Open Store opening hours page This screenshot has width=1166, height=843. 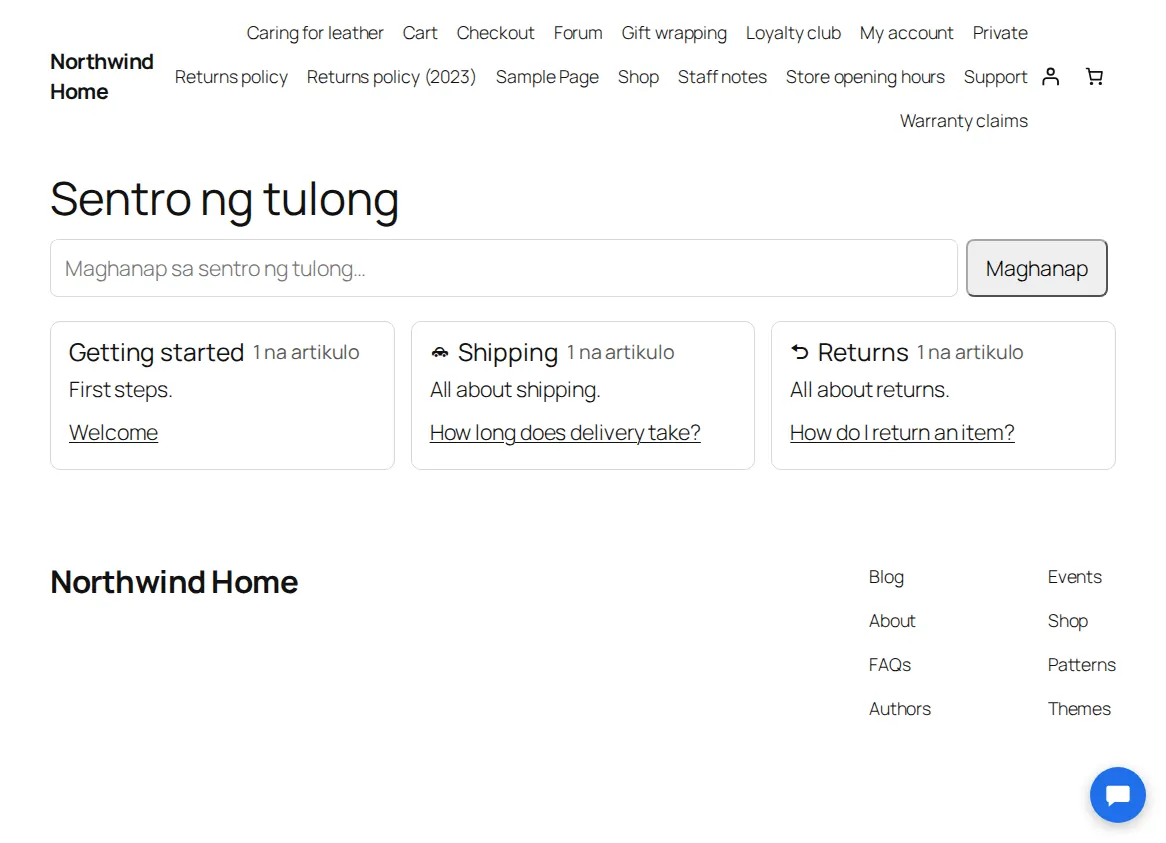(865, 77)
